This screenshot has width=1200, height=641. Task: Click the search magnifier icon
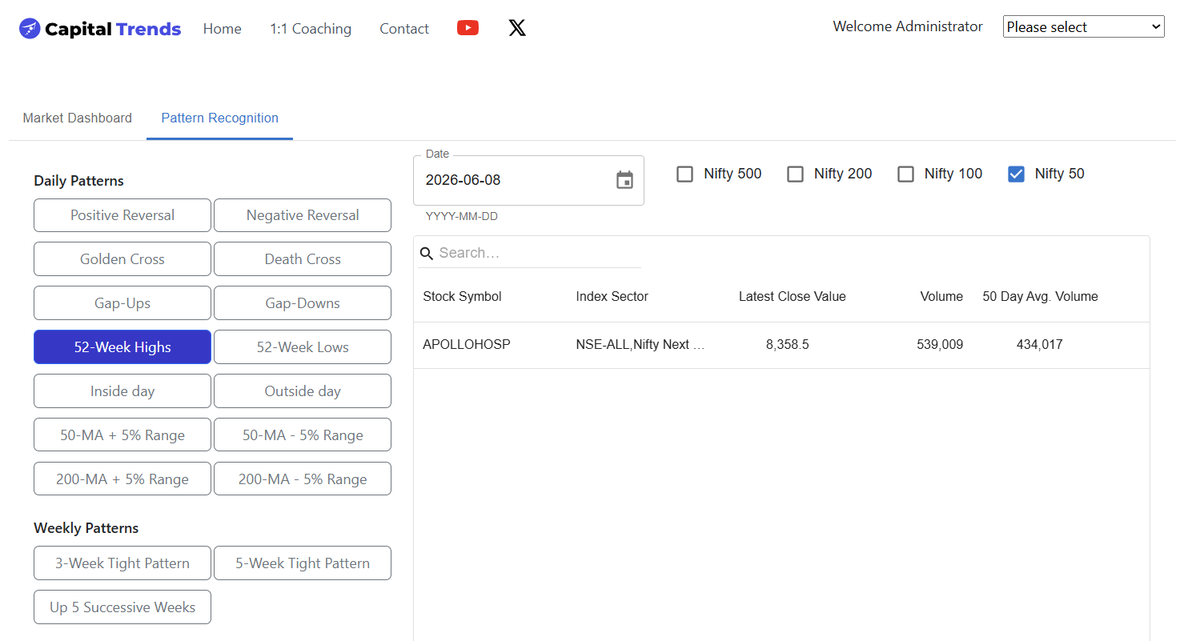[x=427, y=254]
